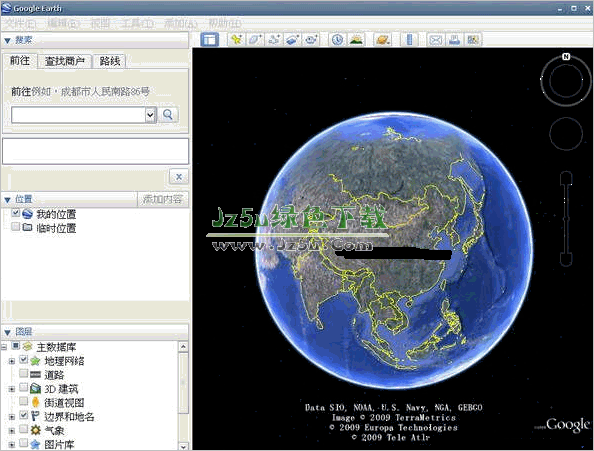Image resolution: width=594 pixels, height=451 pixels.
Task: Click the 道路 road icon
Action: click(x=35, y=375)
